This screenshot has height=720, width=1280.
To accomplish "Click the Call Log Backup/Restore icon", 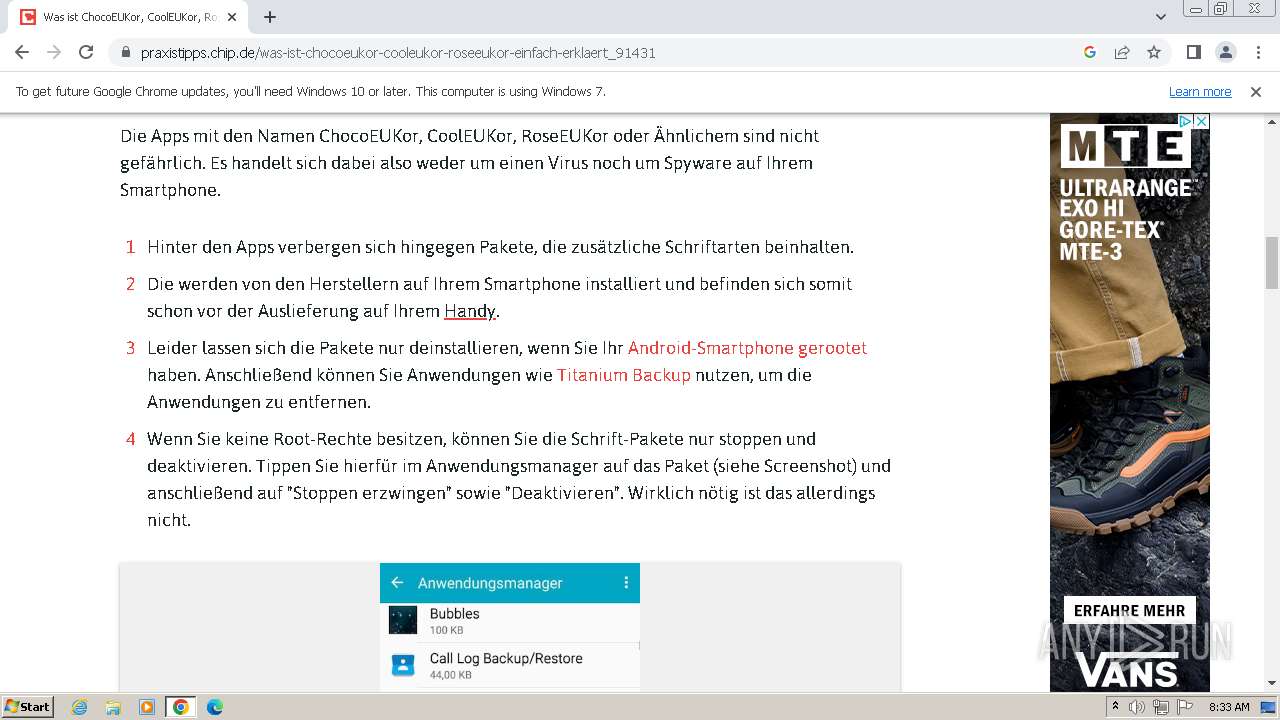I will click(x=403, y=665).
